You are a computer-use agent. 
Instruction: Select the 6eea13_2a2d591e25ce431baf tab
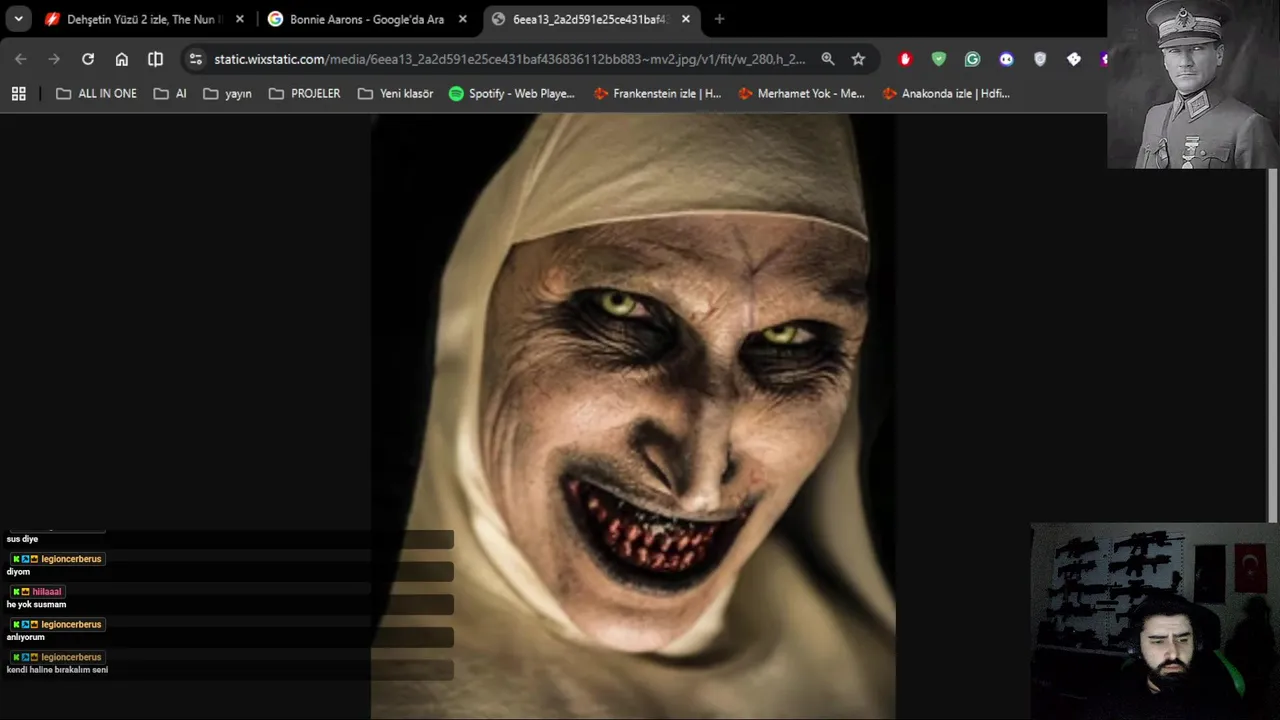(x=590, y=19)
